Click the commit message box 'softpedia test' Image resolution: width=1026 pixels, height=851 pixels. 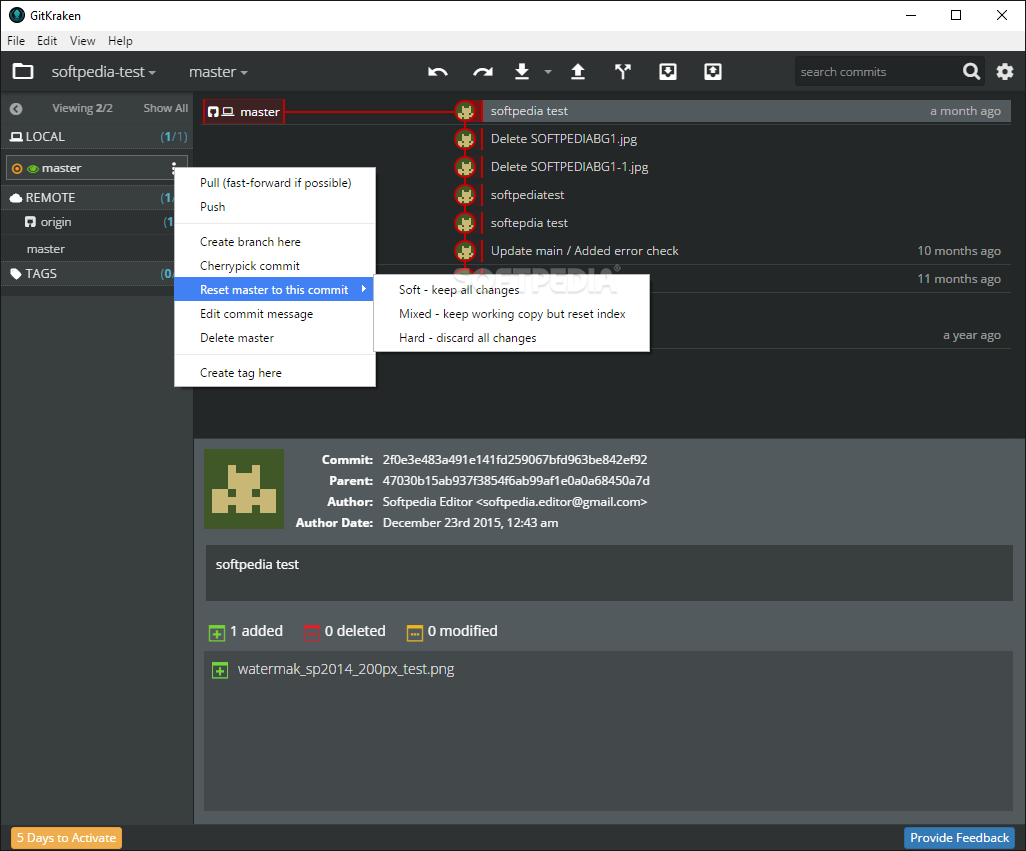click(x=609, y=573)
